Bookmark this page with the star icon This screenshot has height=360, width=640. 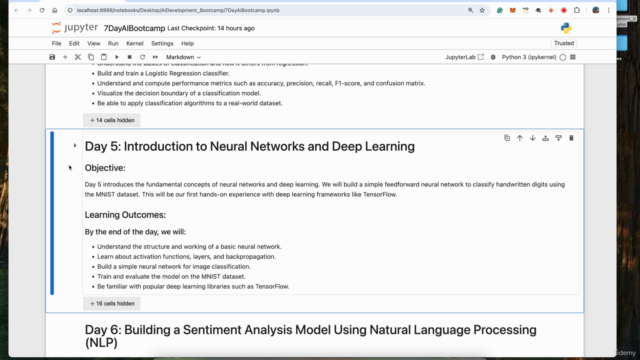pyautogui.click(x=482, y=10)
